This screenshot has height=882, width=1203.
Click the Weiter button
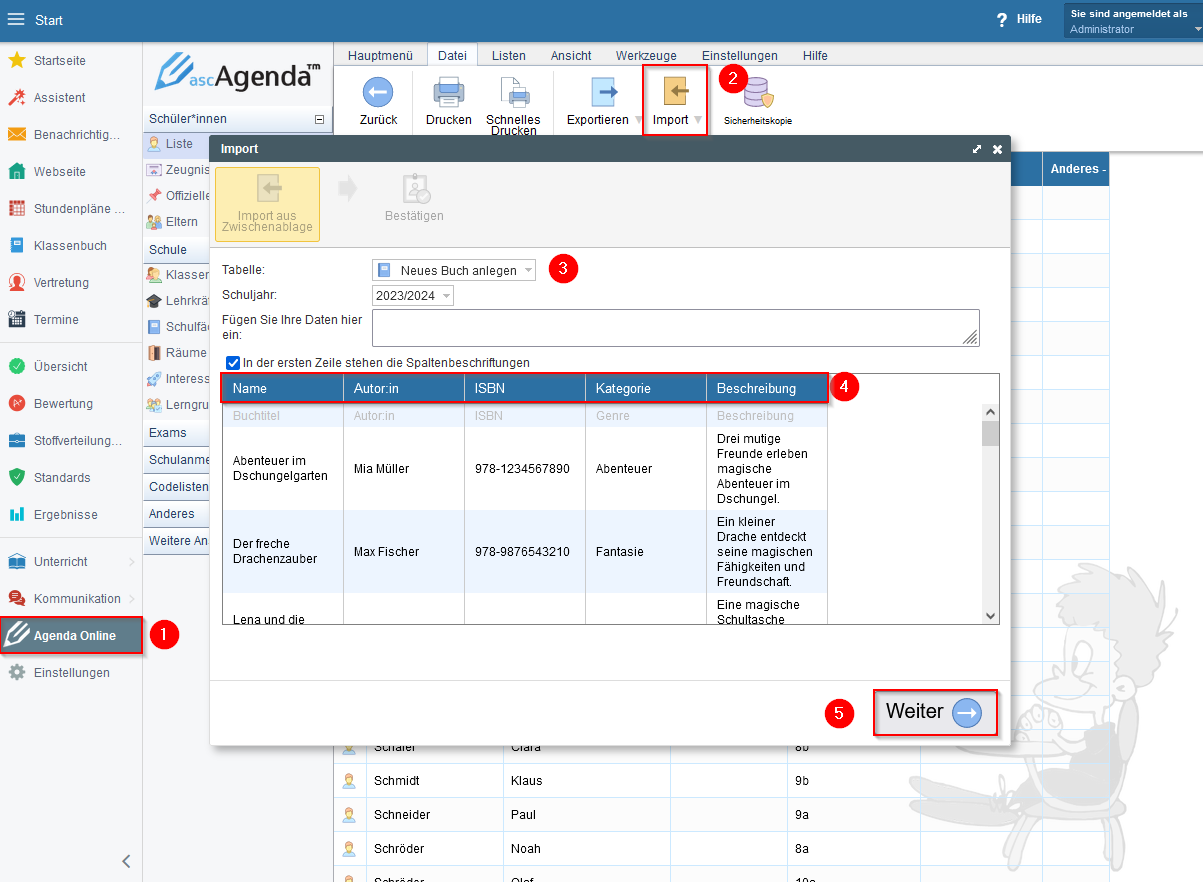[x=934, y=712]
